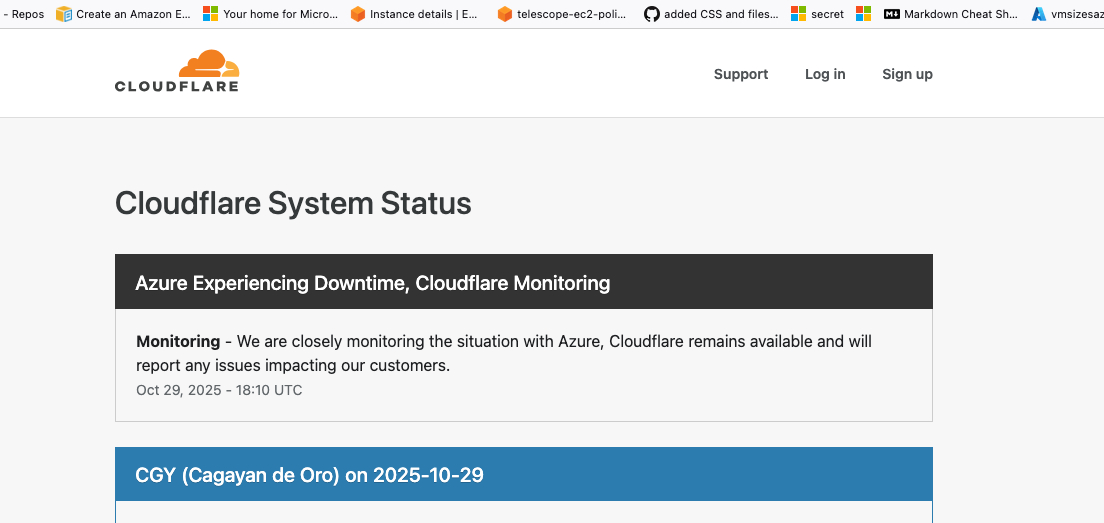Viewport: 1104px width, 523px height.
Task: Open the '- Repos' bookmark
Action: point(24,14)
